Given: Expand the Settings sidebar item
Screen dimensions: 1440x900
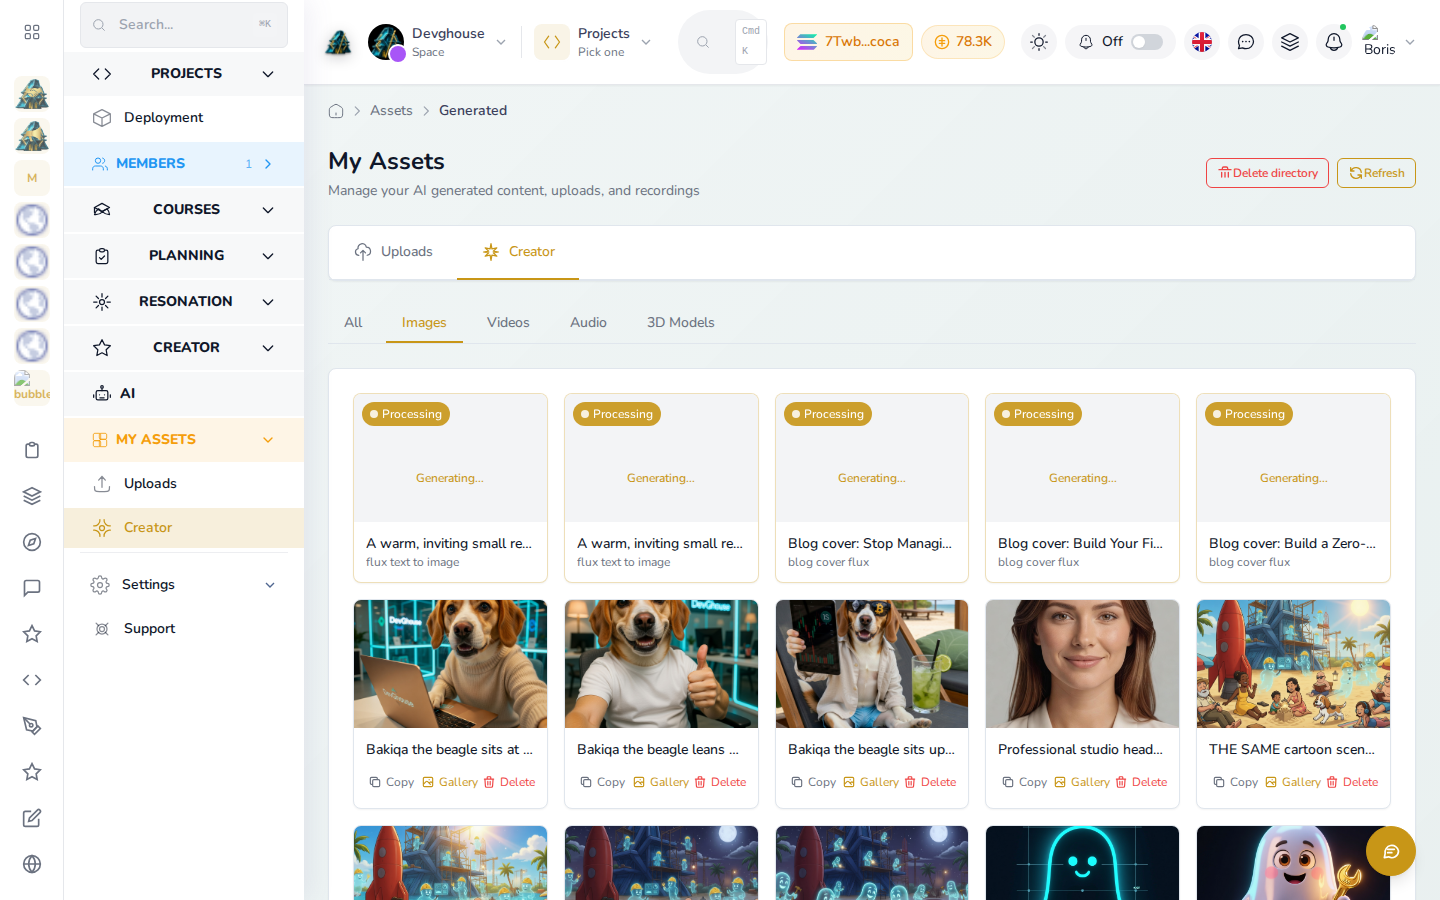Looking at the screenshot, I should click(184, 585).
